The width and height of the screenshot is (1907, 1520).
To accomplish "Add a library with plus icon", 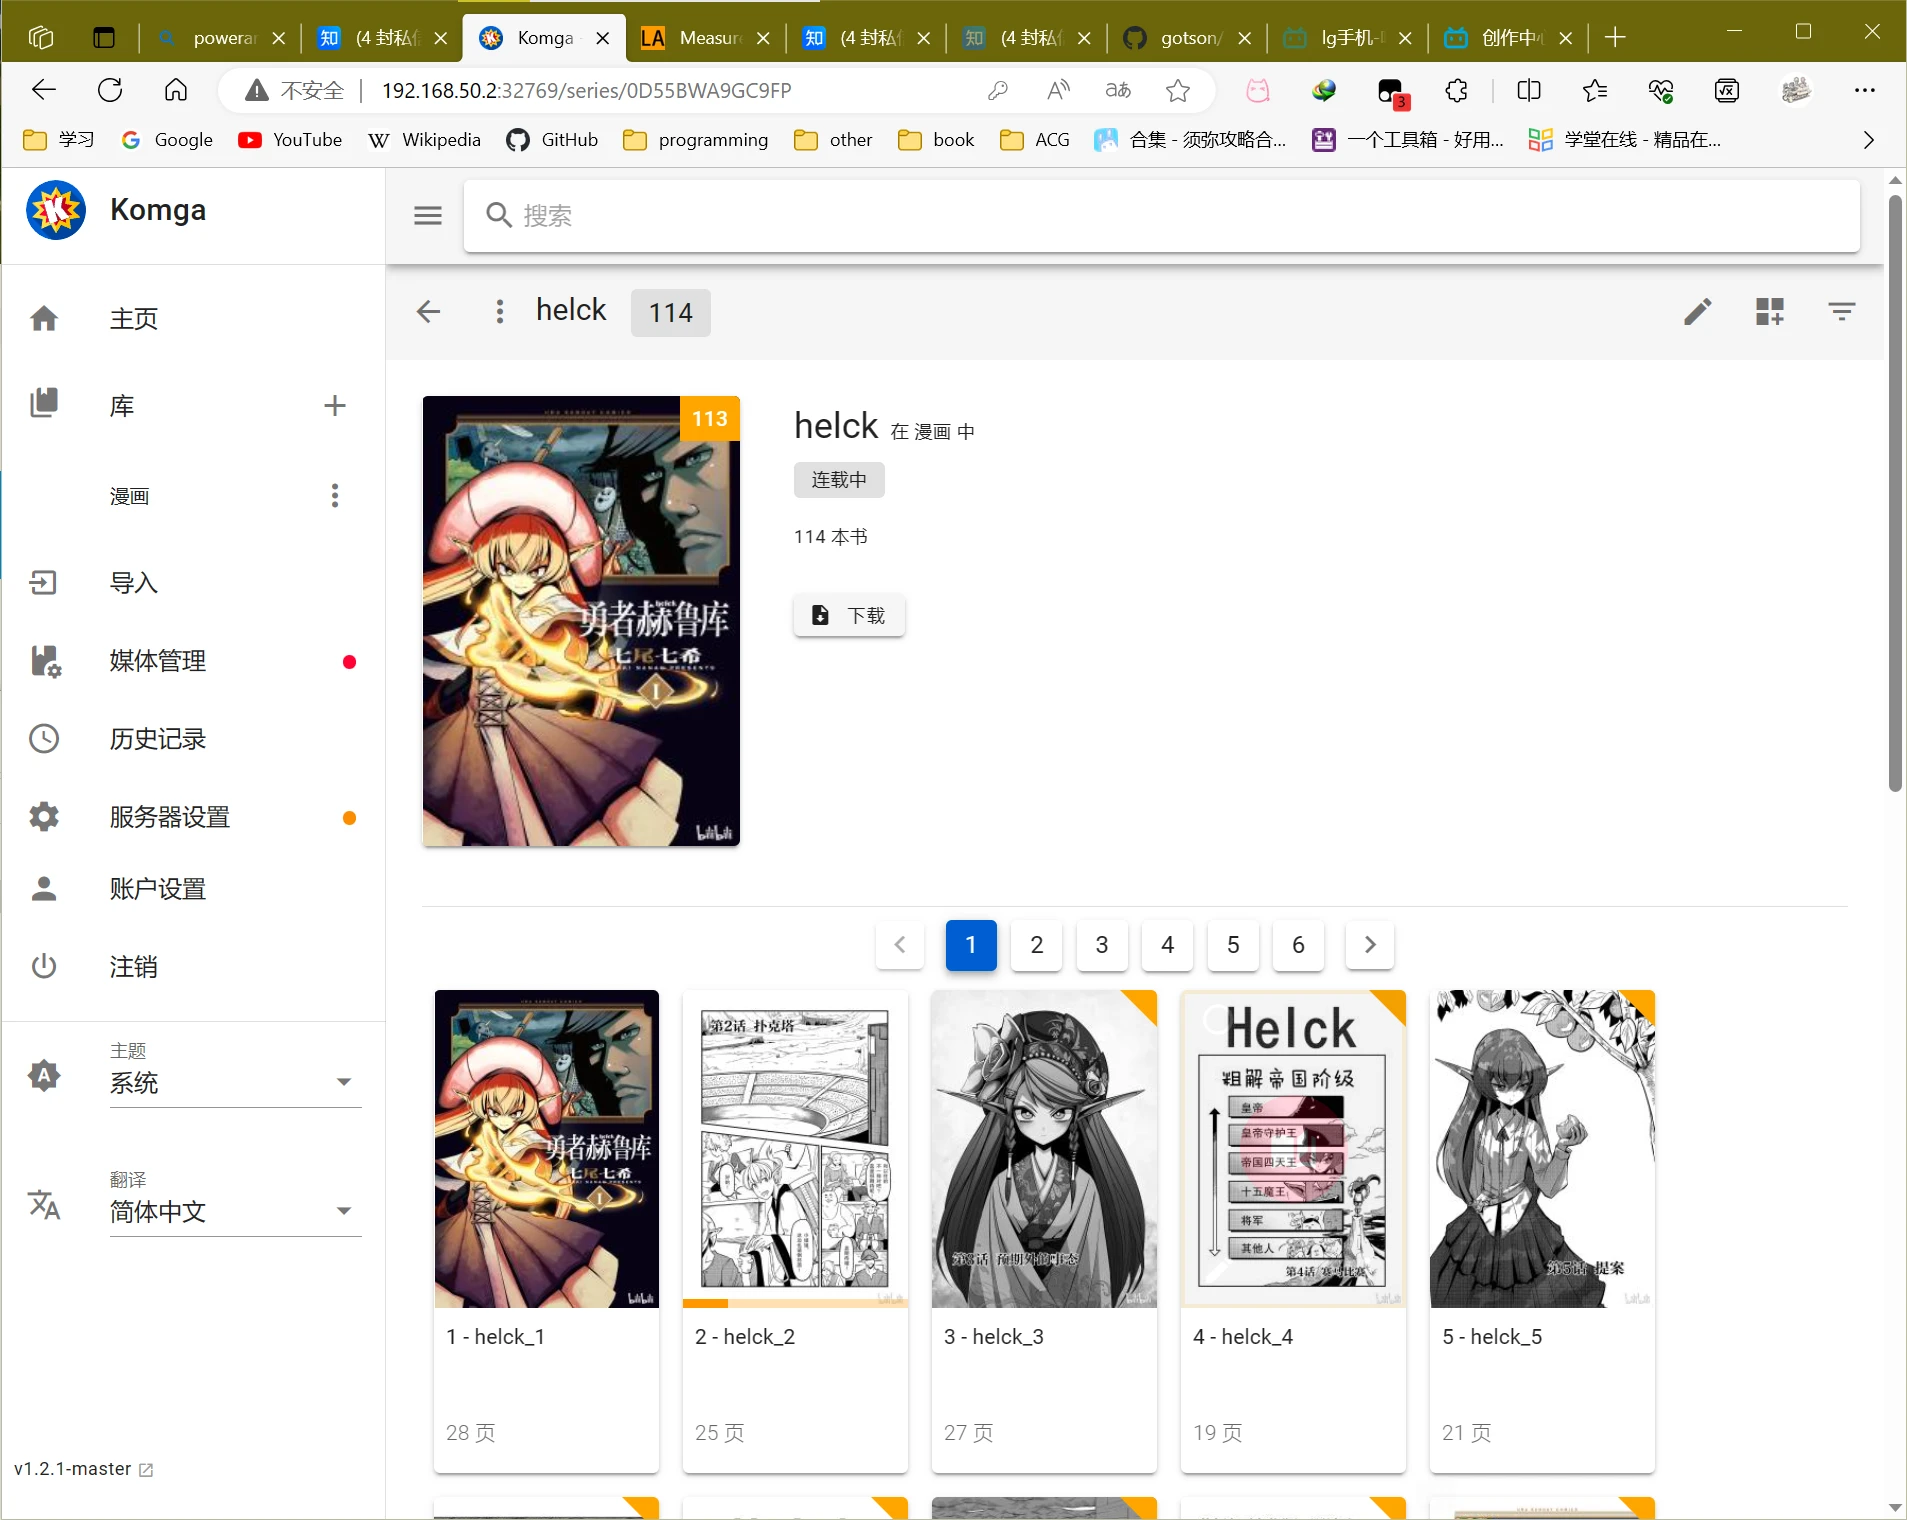I will tap(335, 405).
